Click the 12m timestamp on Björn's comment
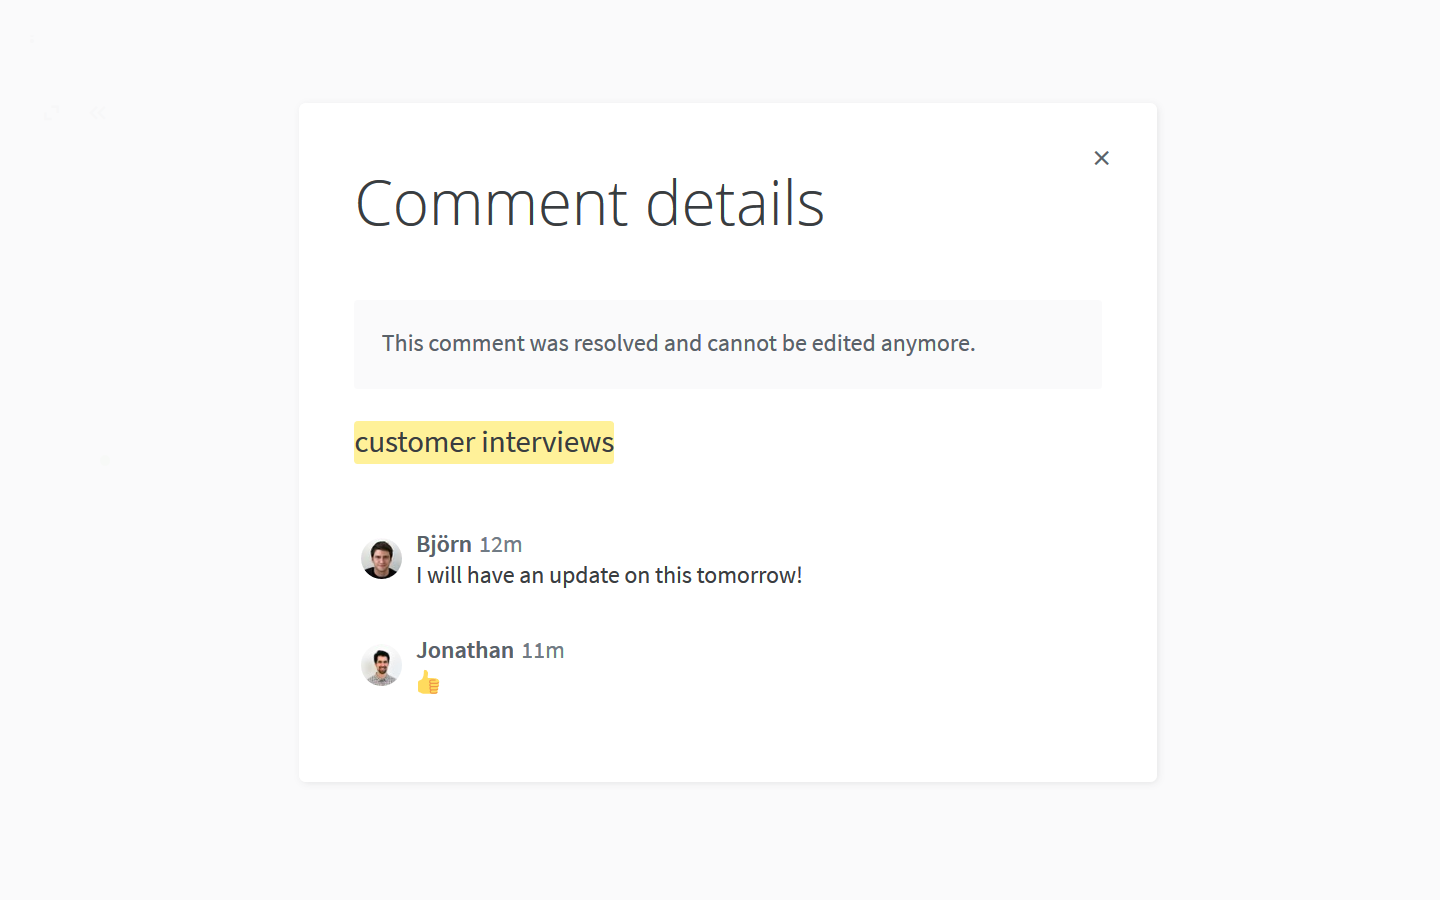The image size is (1440, 900). click(x=500, y=545)
